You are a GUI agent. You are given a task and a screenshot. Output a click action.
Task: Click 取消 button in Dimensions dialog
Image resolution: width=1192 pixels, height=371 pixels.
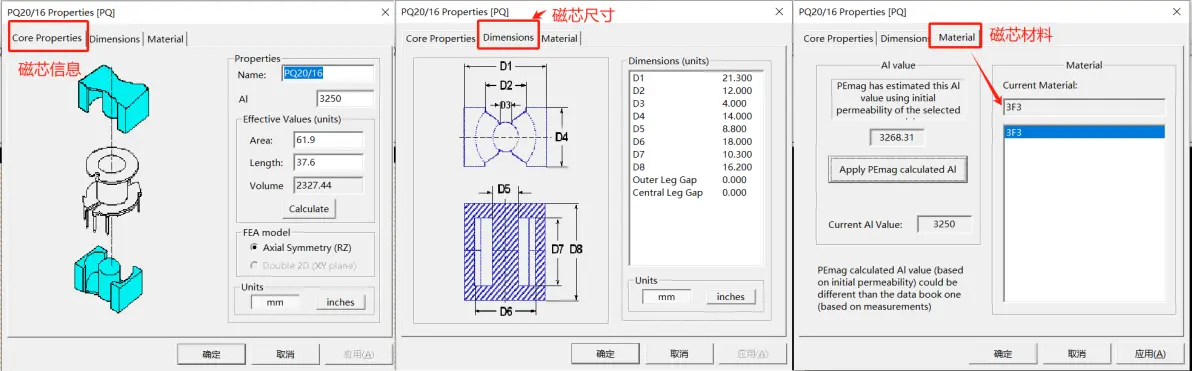pos(680,354)
